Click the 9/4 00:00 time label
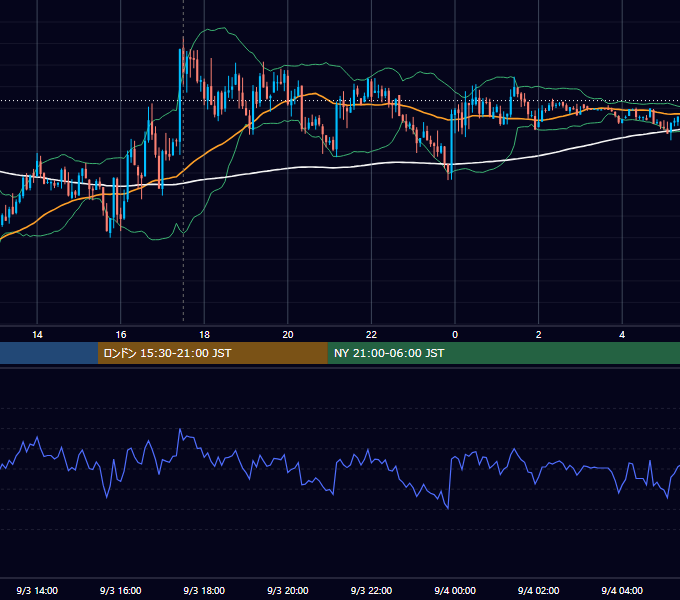 455,590
